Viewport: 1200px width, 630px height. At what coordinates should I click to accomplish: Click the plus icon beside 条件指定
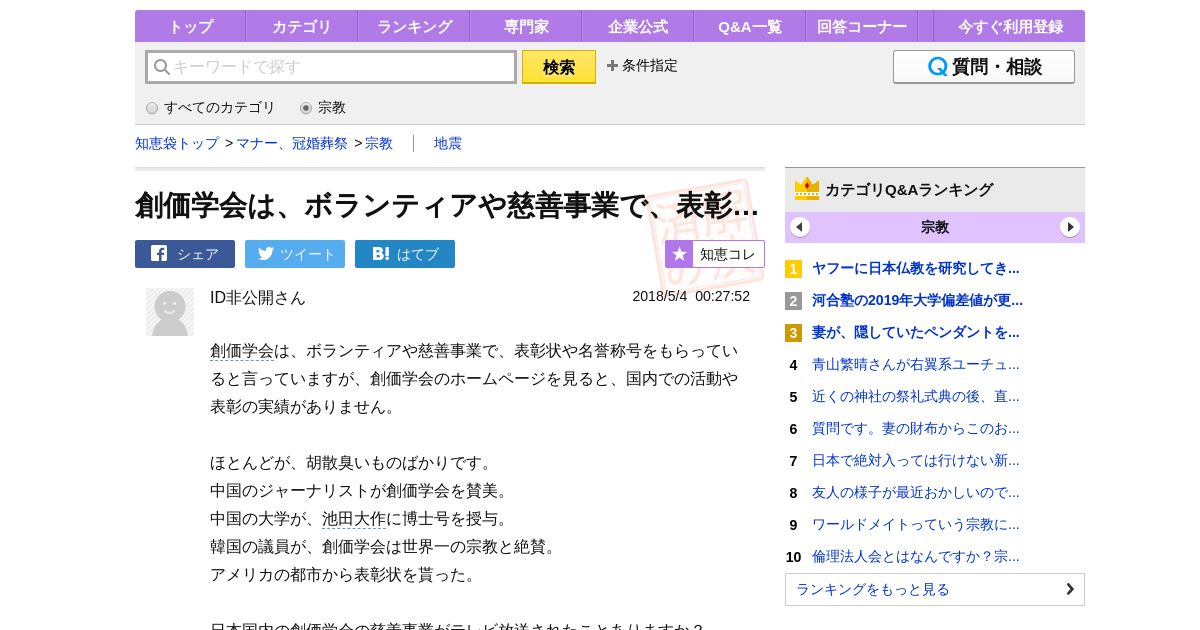pos(612,66)
